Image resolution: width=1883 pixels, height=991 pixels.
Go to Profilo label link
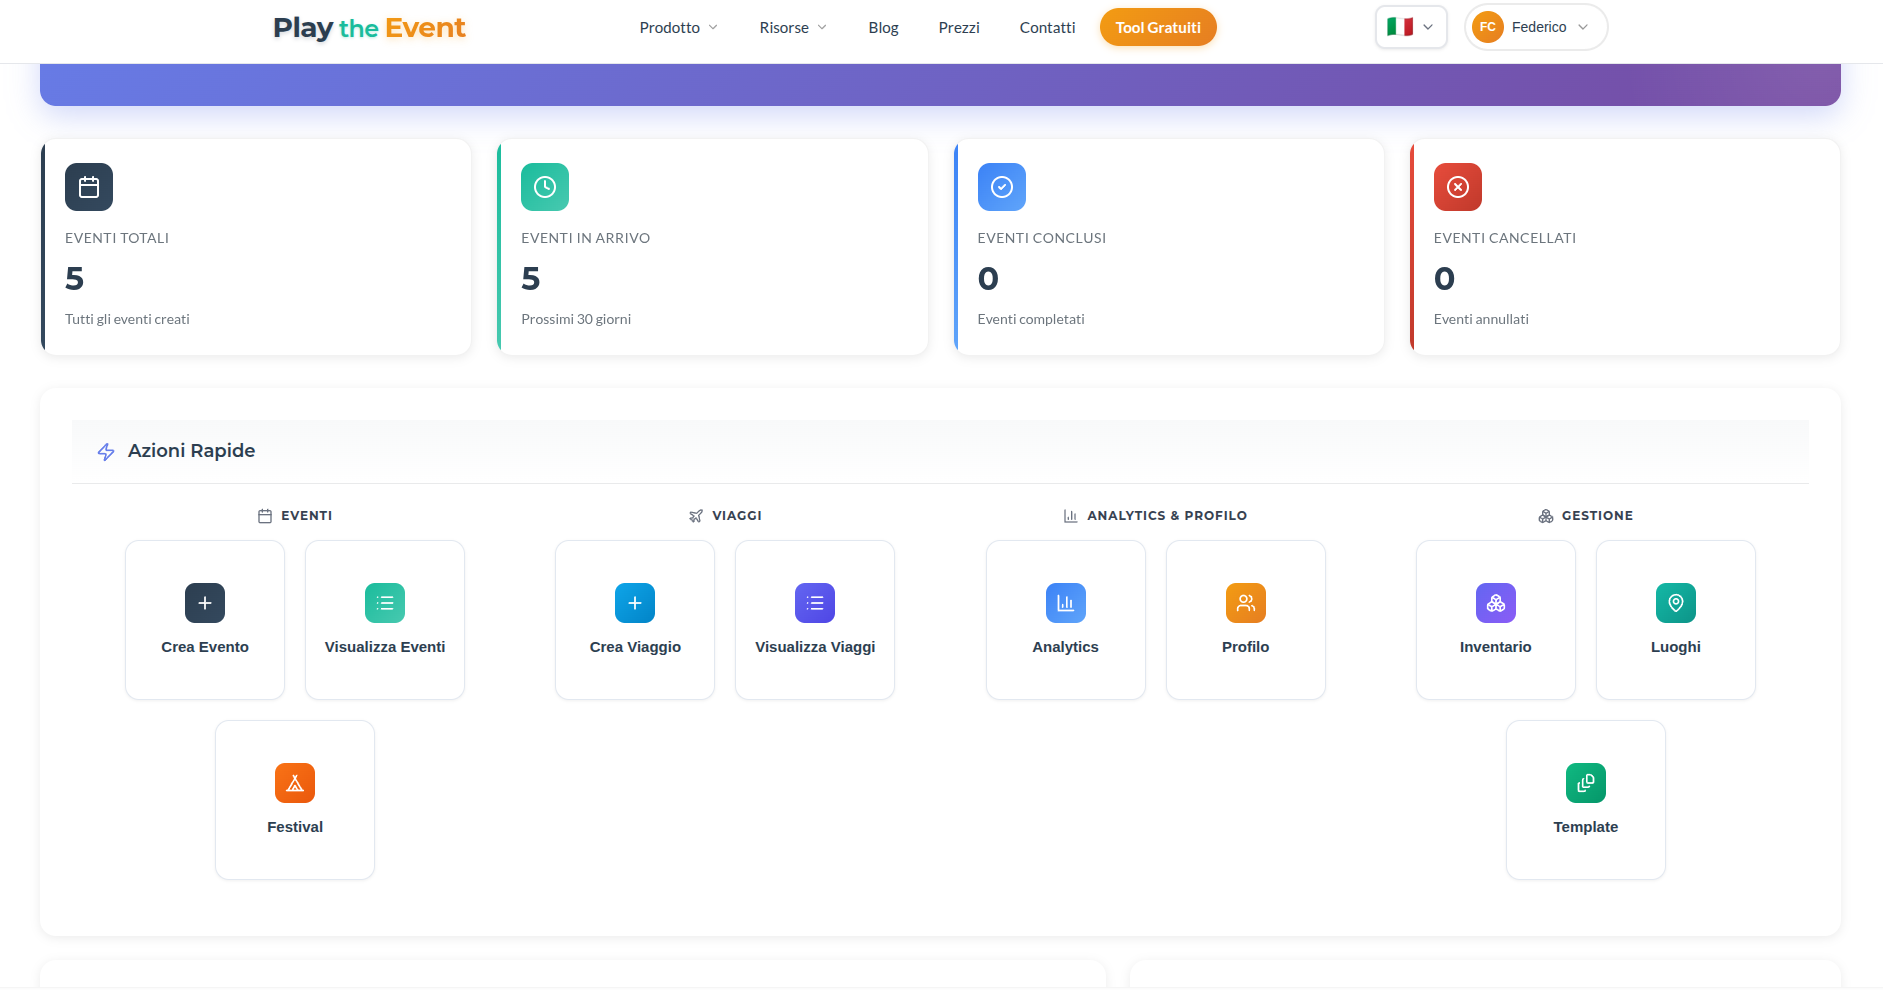tap(1246, 647)
